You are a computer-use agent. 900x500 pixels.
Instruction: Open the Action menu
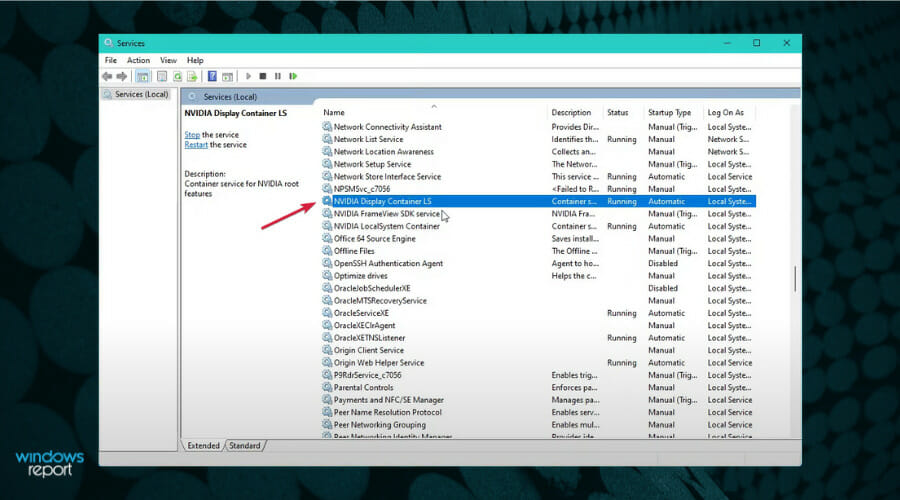138,60
